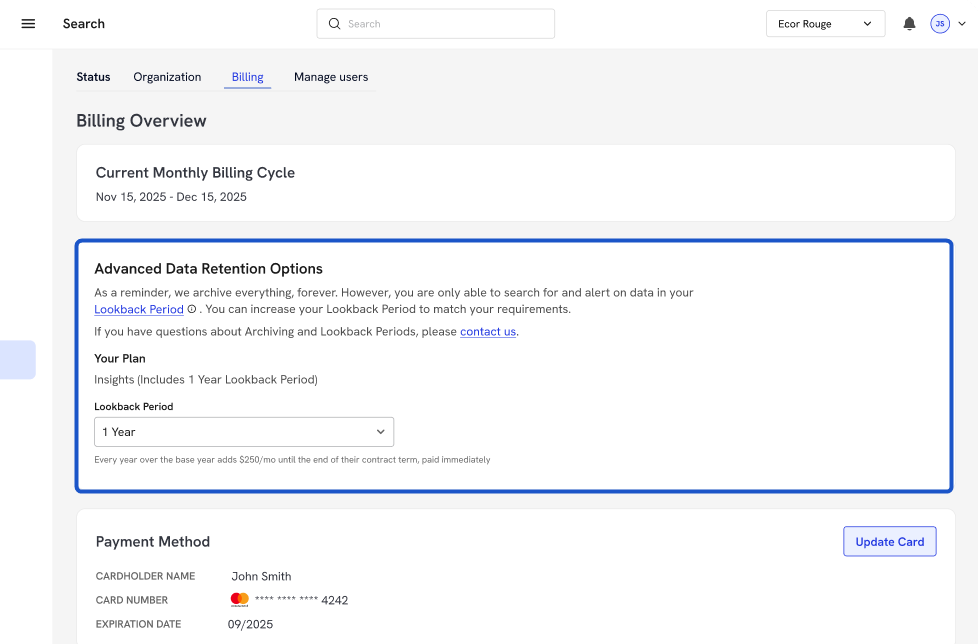978x644 pixels.
Task: Click the card number ending in 4242
Action: tap(301, 601)
